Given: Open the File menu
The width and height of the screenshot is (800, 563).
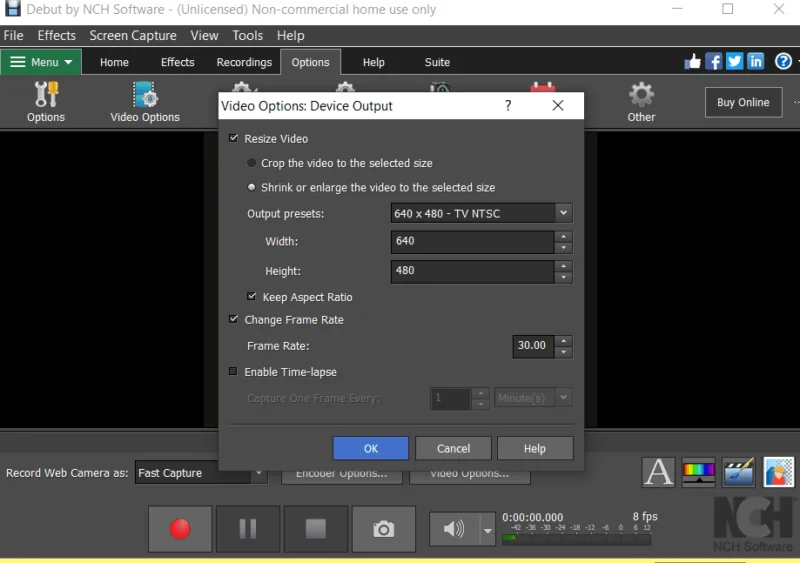Looking at the screenshot, I should point(13,36).
